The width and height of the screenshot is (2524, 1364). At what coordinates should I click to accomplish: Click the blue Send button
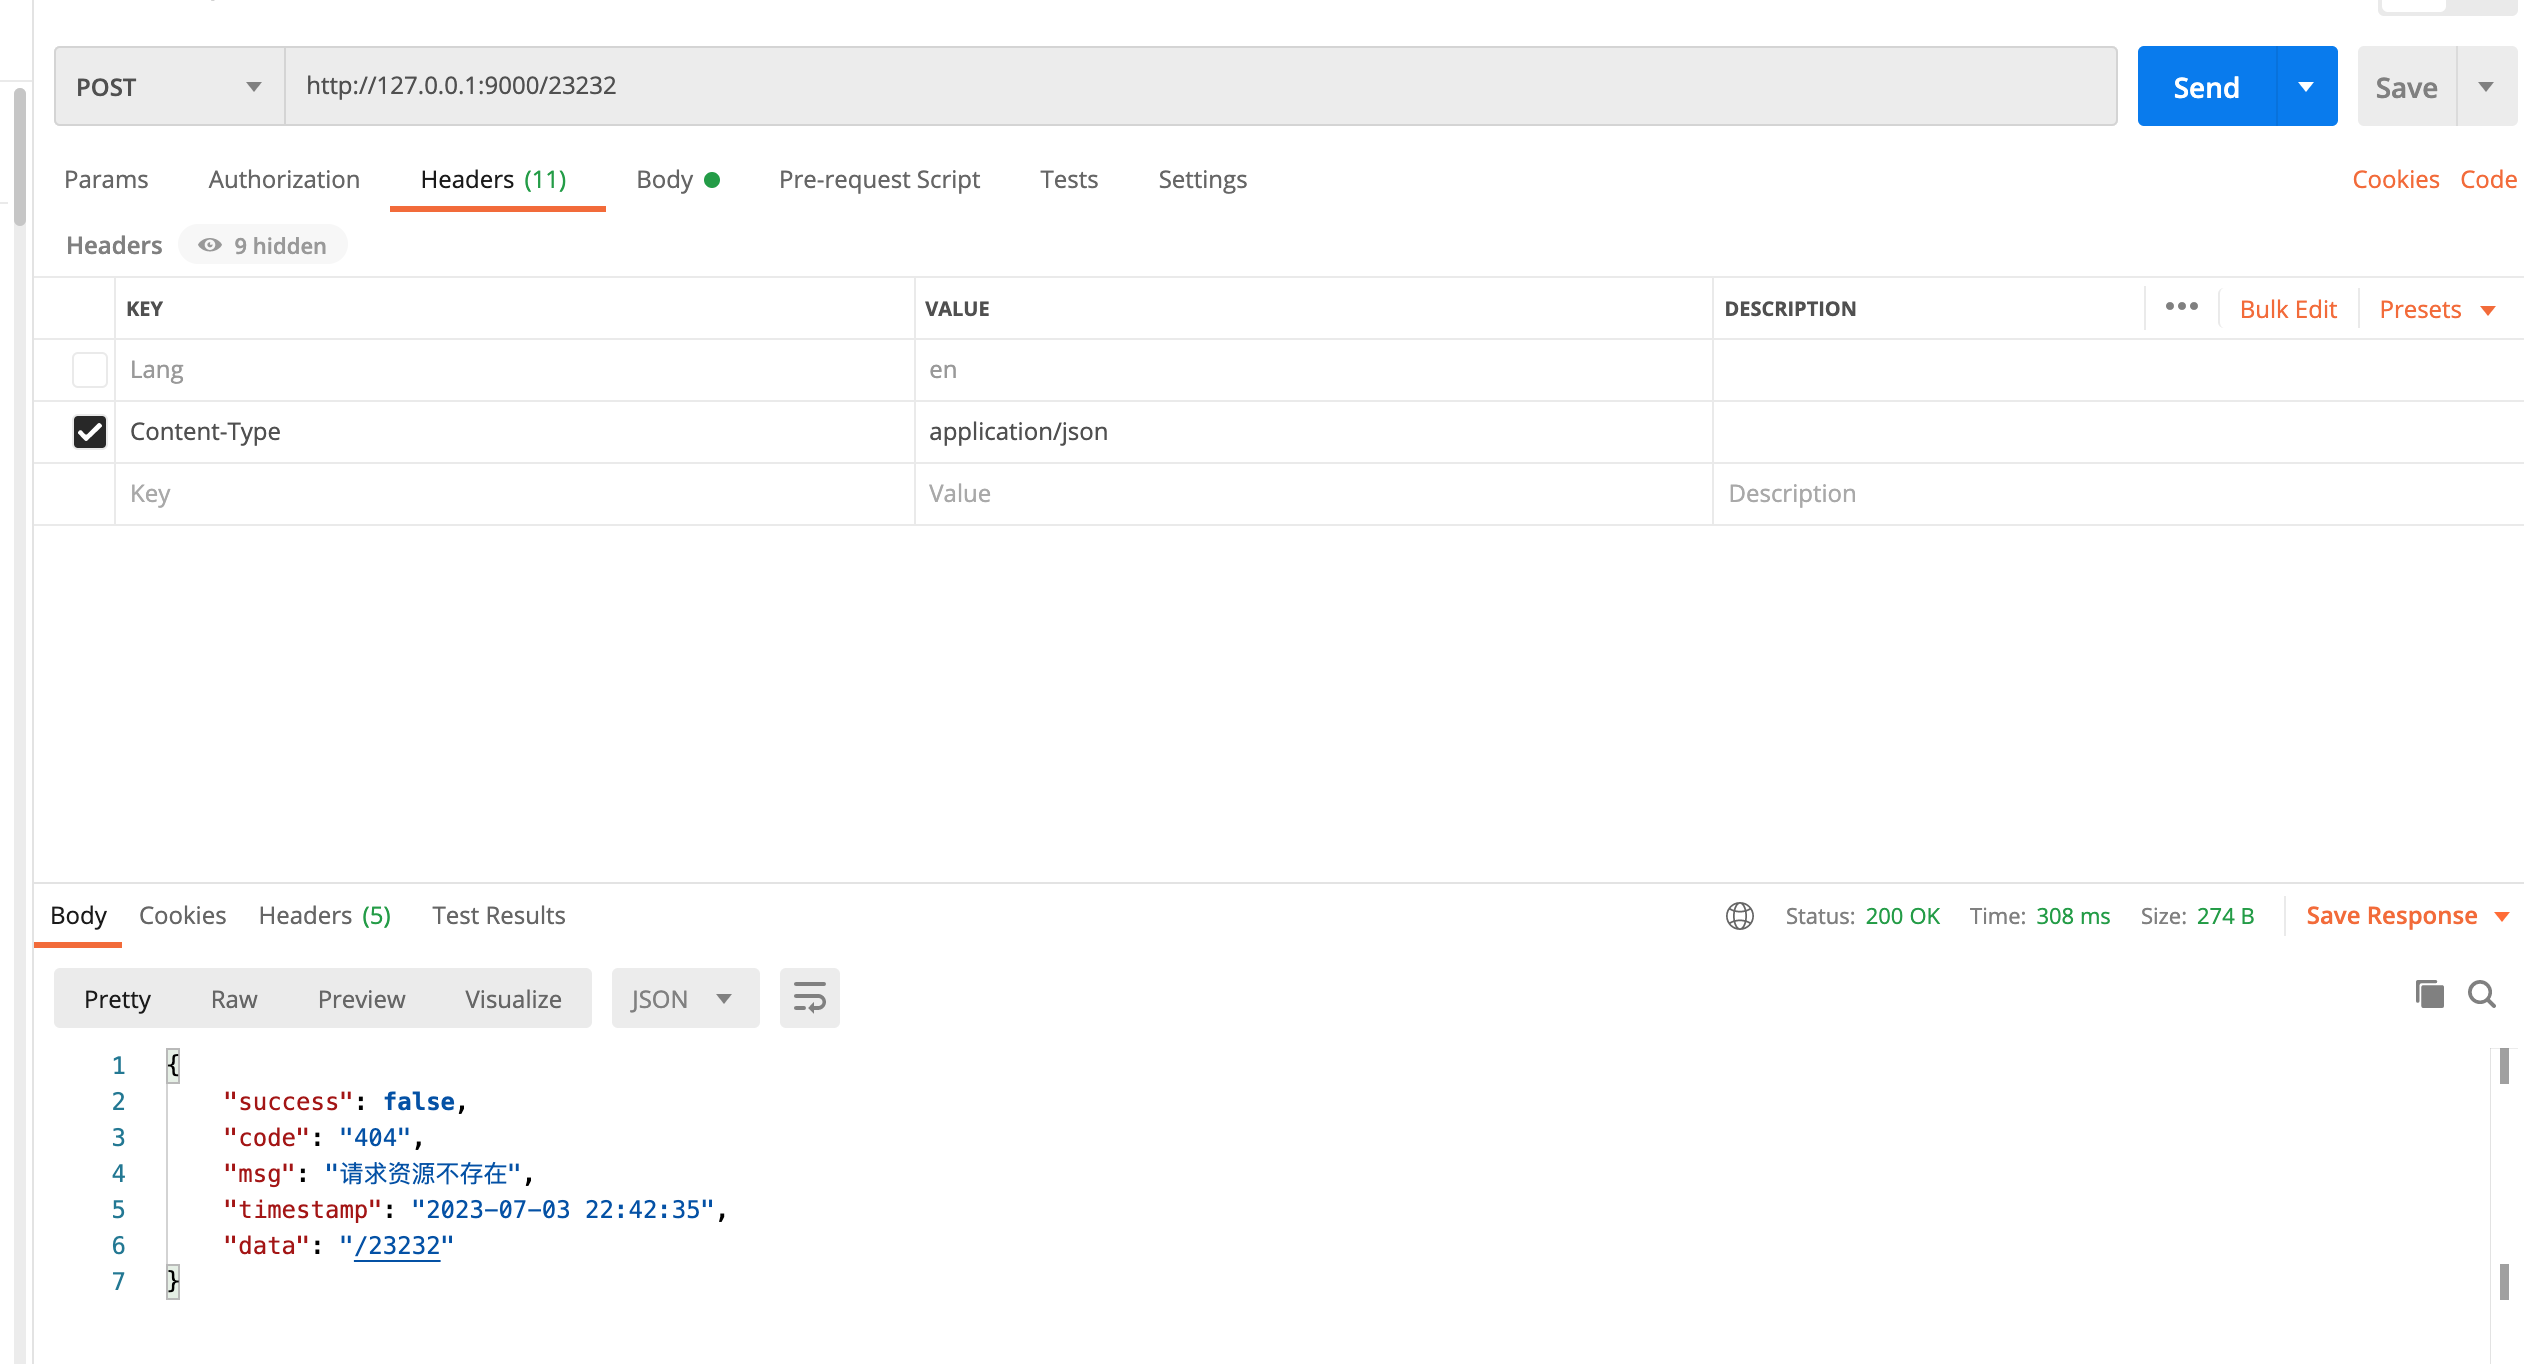pos(2206,87)
